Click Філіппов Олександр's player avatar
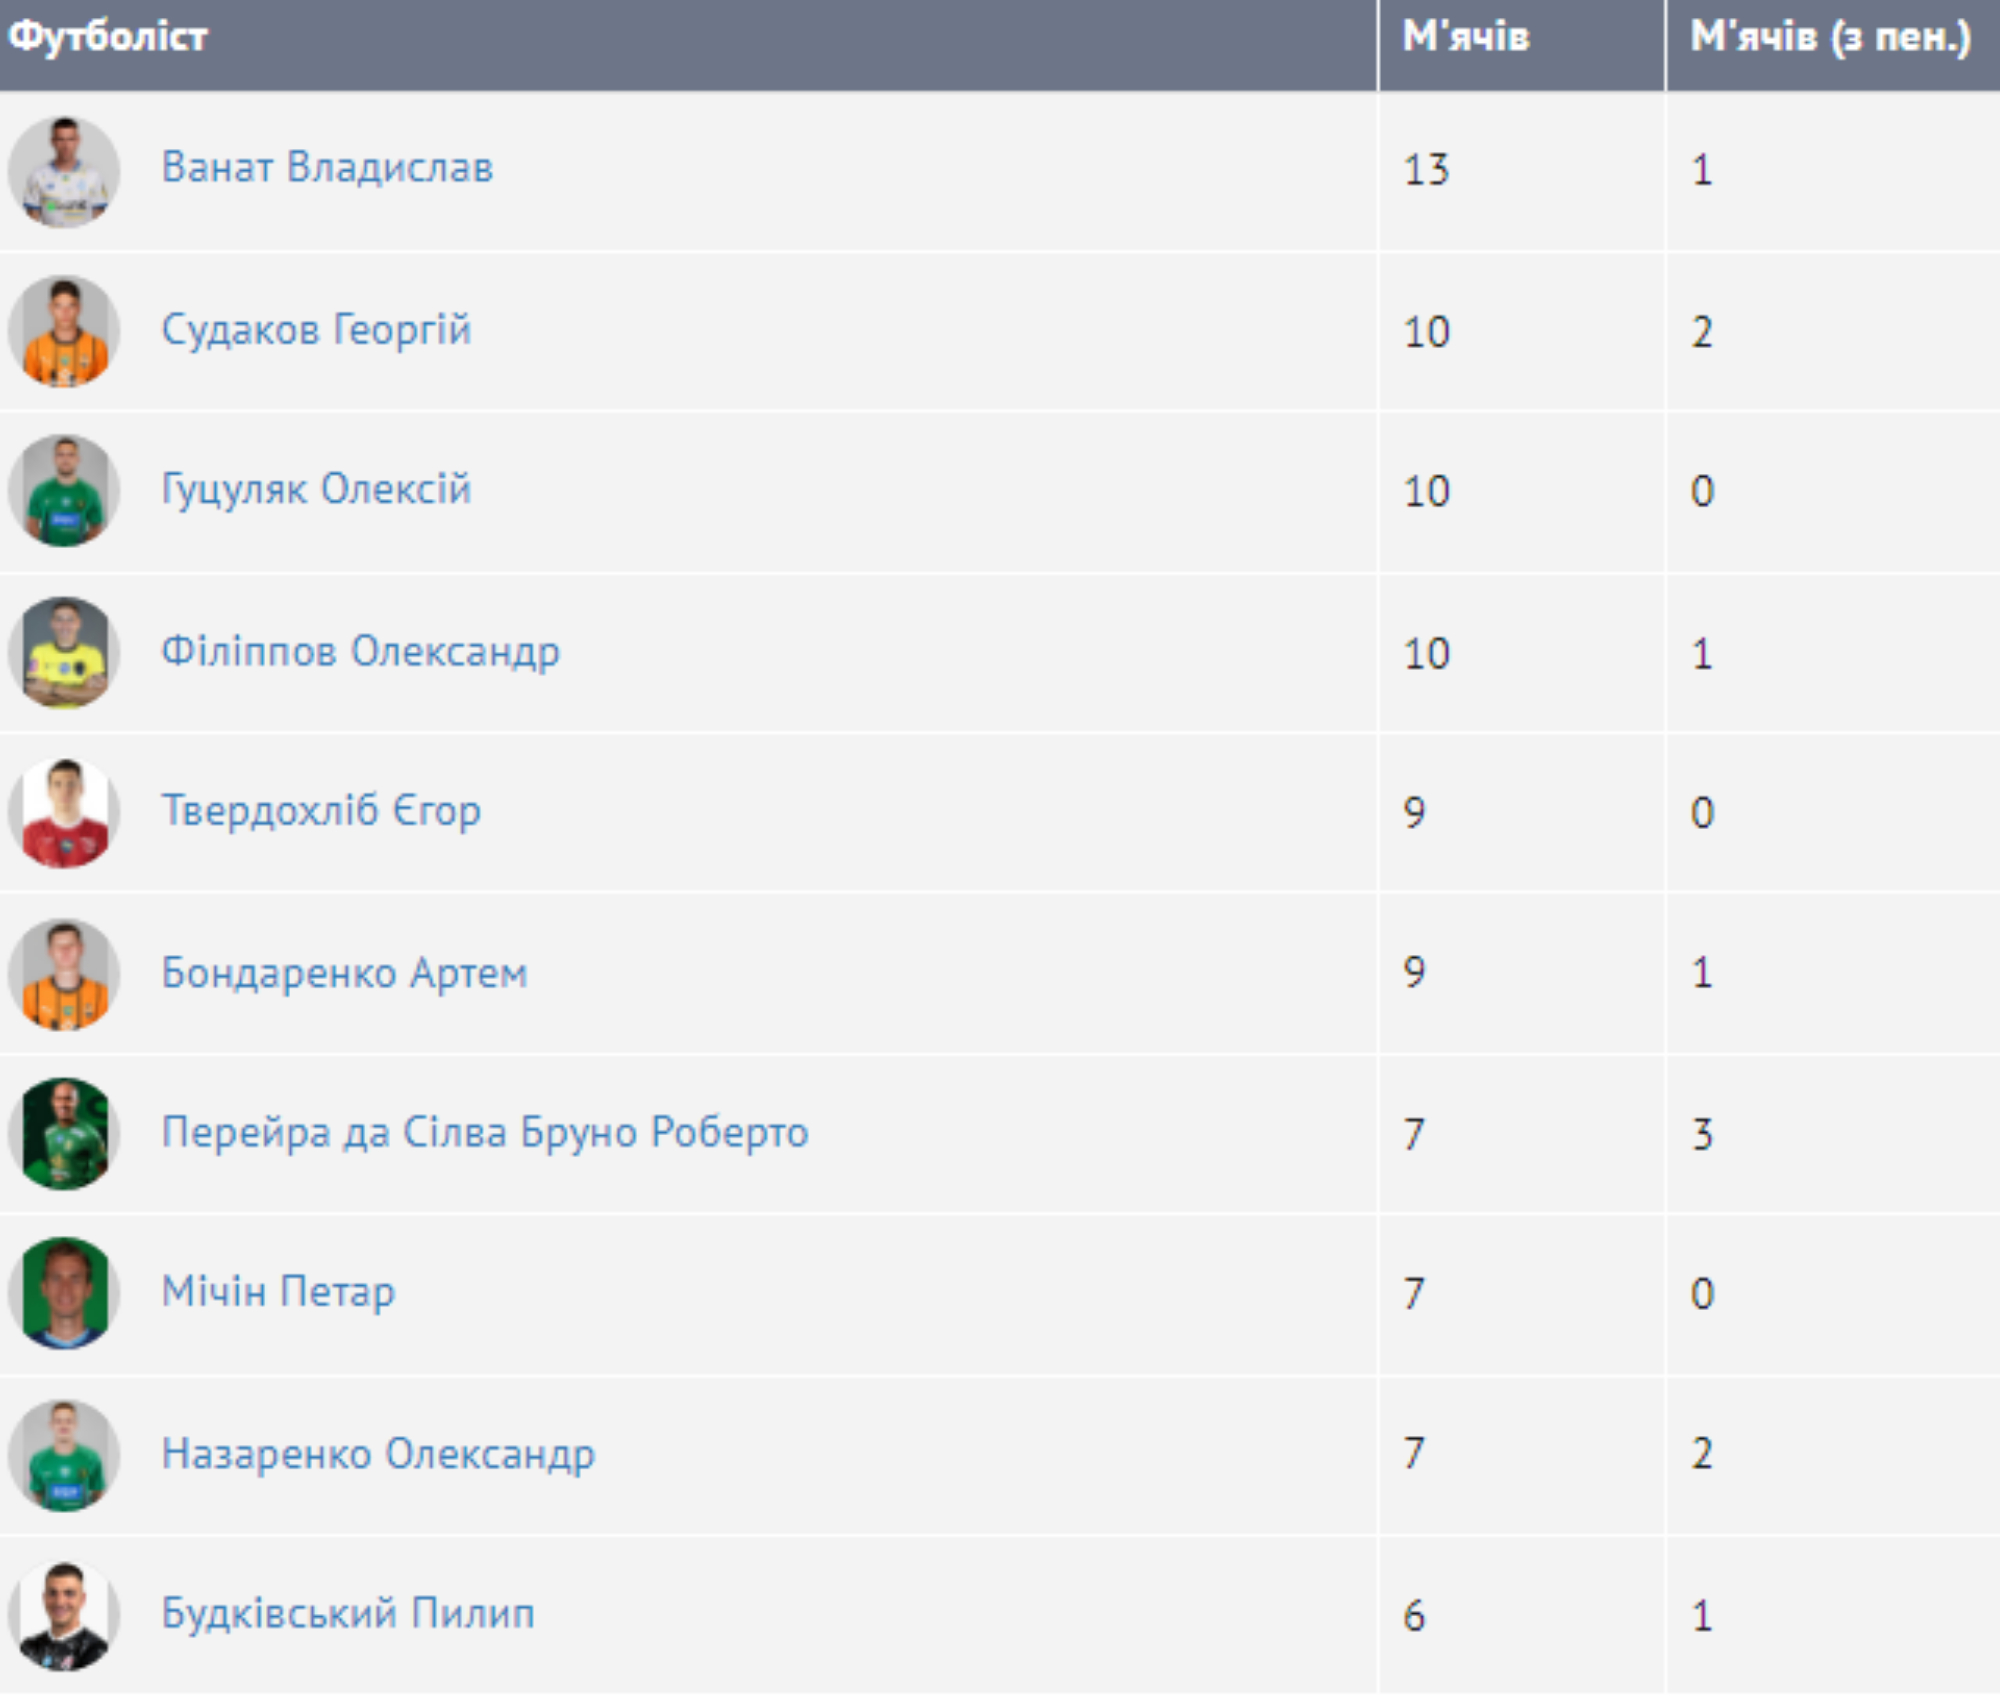This screenshot has width=2000, height=1698. coord(64,653)
